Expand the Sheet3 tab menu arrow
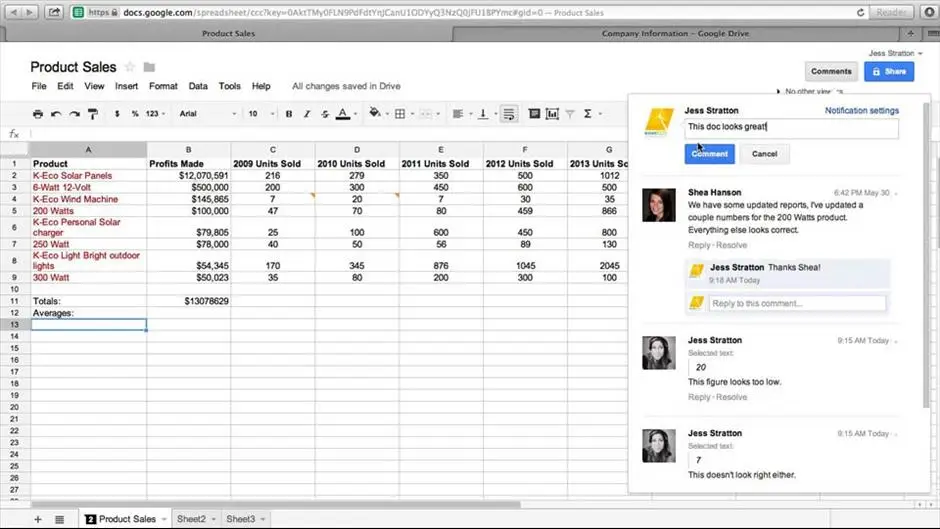Viewport: 940px width, 529px height. 263,519
